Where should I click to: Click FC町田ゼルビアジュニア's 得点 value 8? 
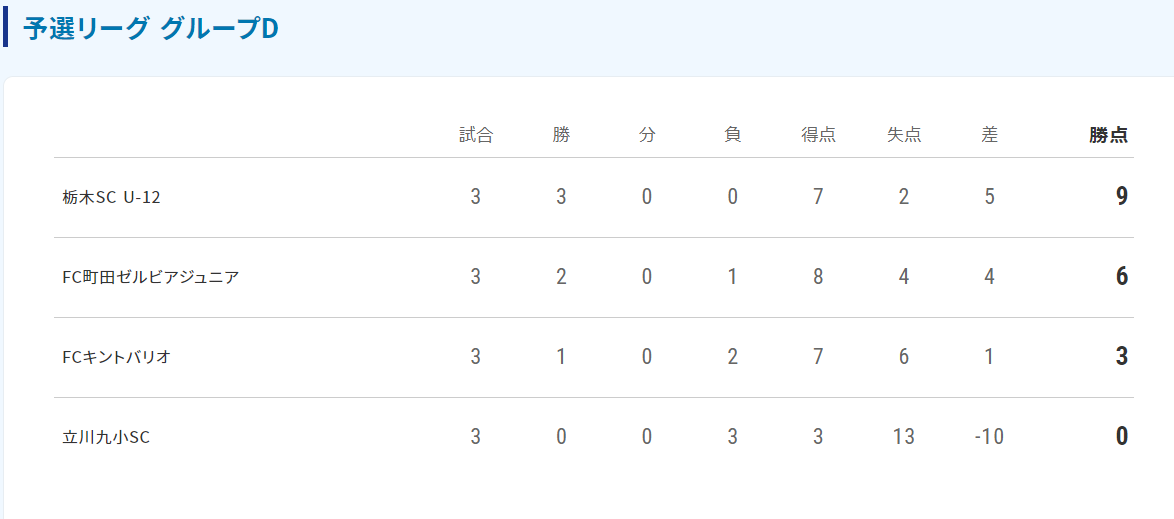[818, 277]
